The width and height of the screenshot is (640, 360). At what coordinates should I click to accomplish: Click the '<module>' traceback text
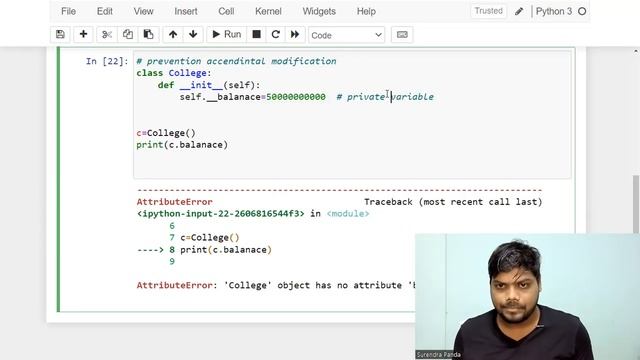click(x=348, y=213)
